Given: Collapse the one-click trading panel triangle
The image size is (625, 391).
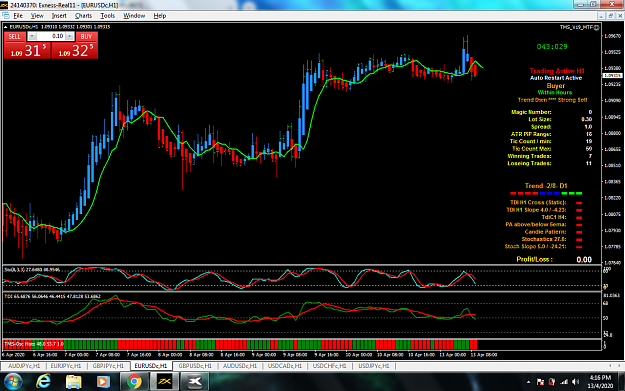Looking at the screenshot, I should click(6, 27).
